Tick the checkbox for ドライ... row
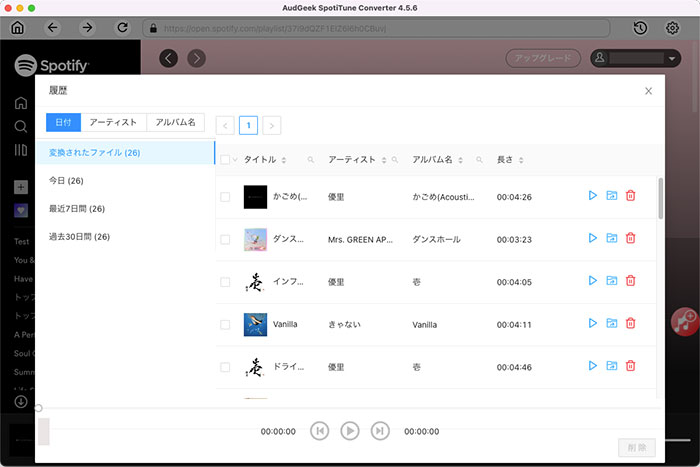 click(225, 367)
